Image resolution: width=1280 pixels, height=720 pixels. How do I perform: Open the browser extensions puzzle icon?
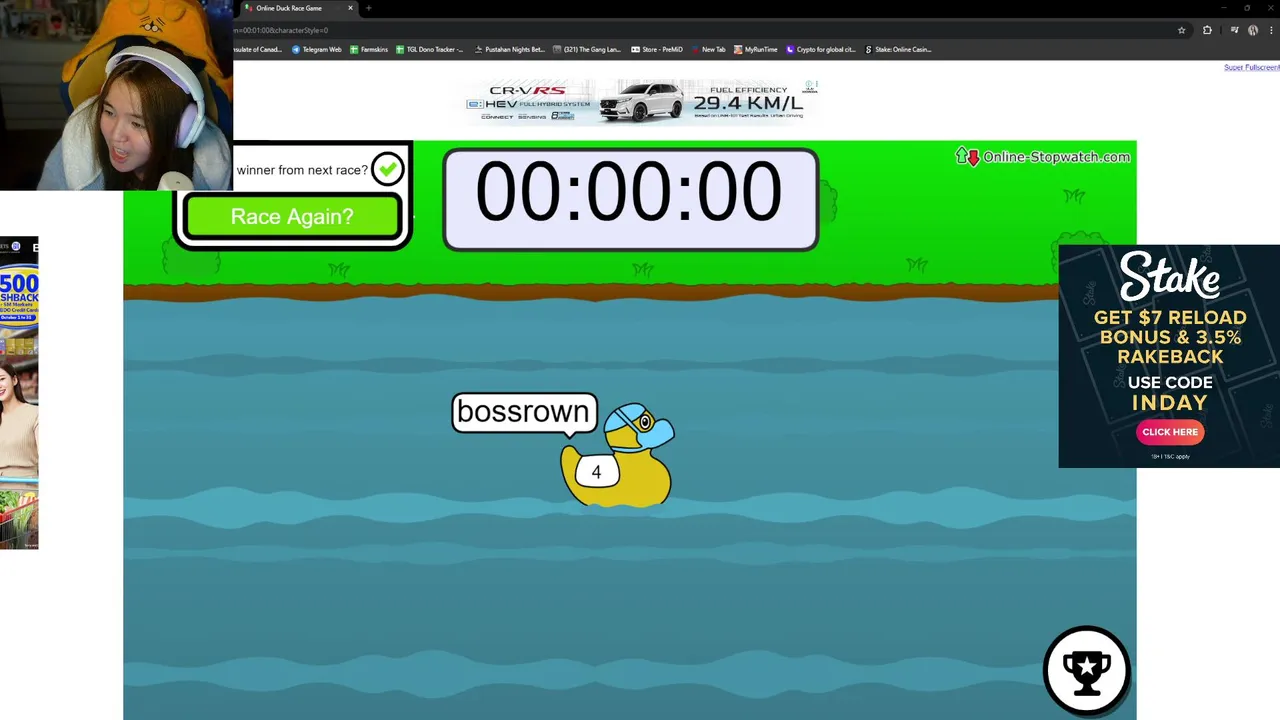(x=1207, y=30)
